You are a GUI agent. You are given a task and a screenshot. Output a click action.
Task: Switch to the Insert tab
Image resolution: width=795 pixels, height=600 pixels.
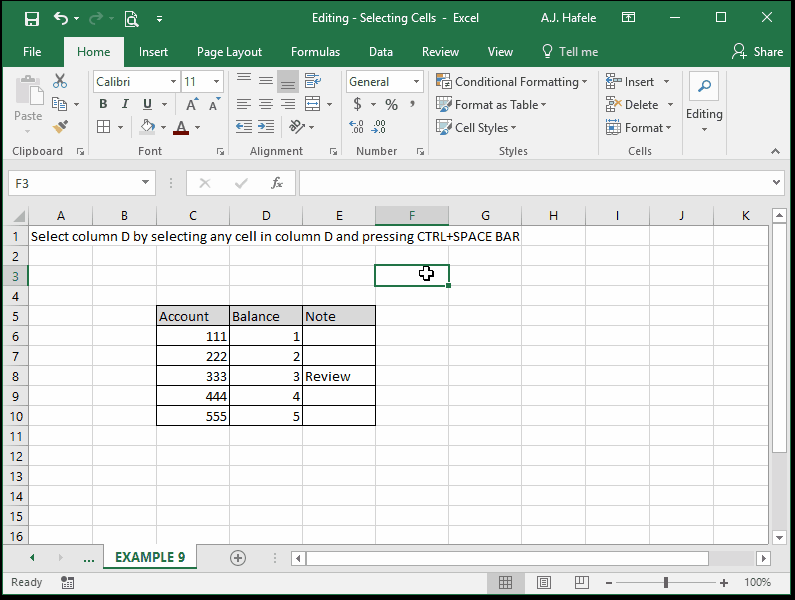153,52
